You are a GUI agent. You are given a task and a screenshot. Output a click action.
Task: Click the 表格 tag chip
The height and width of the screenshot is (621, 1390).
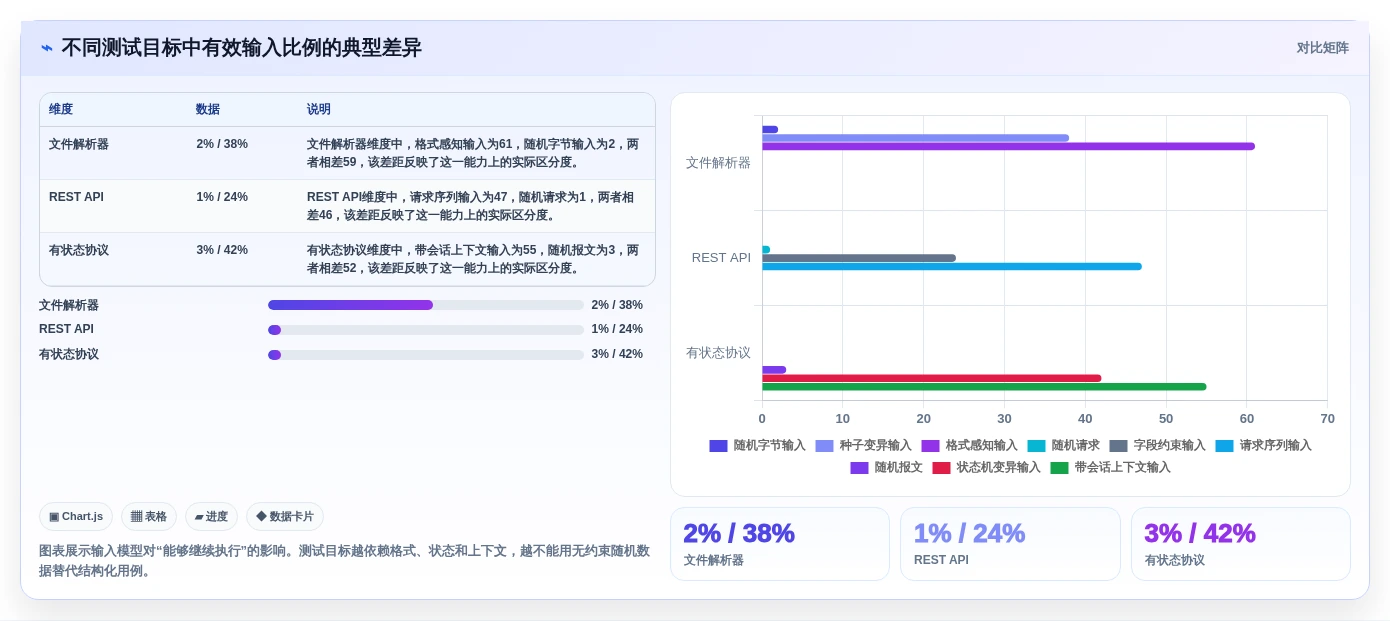(x=149, y=517)
